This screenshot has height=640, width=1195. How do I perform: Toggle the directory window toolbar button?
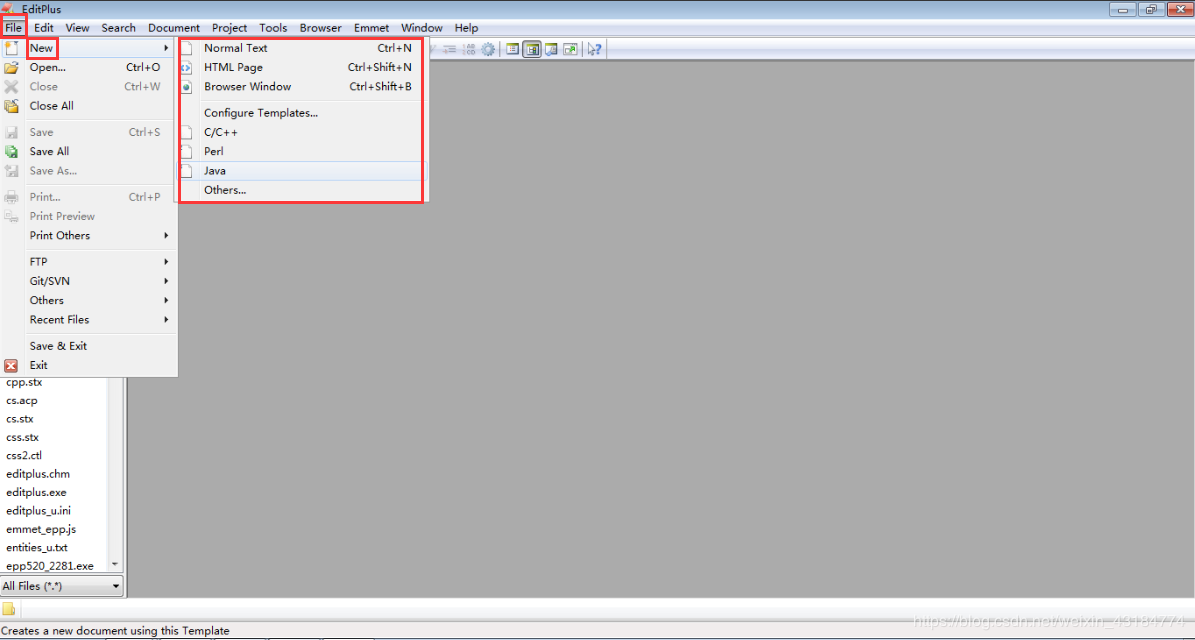pyautogui.click(x=532, y=50)
